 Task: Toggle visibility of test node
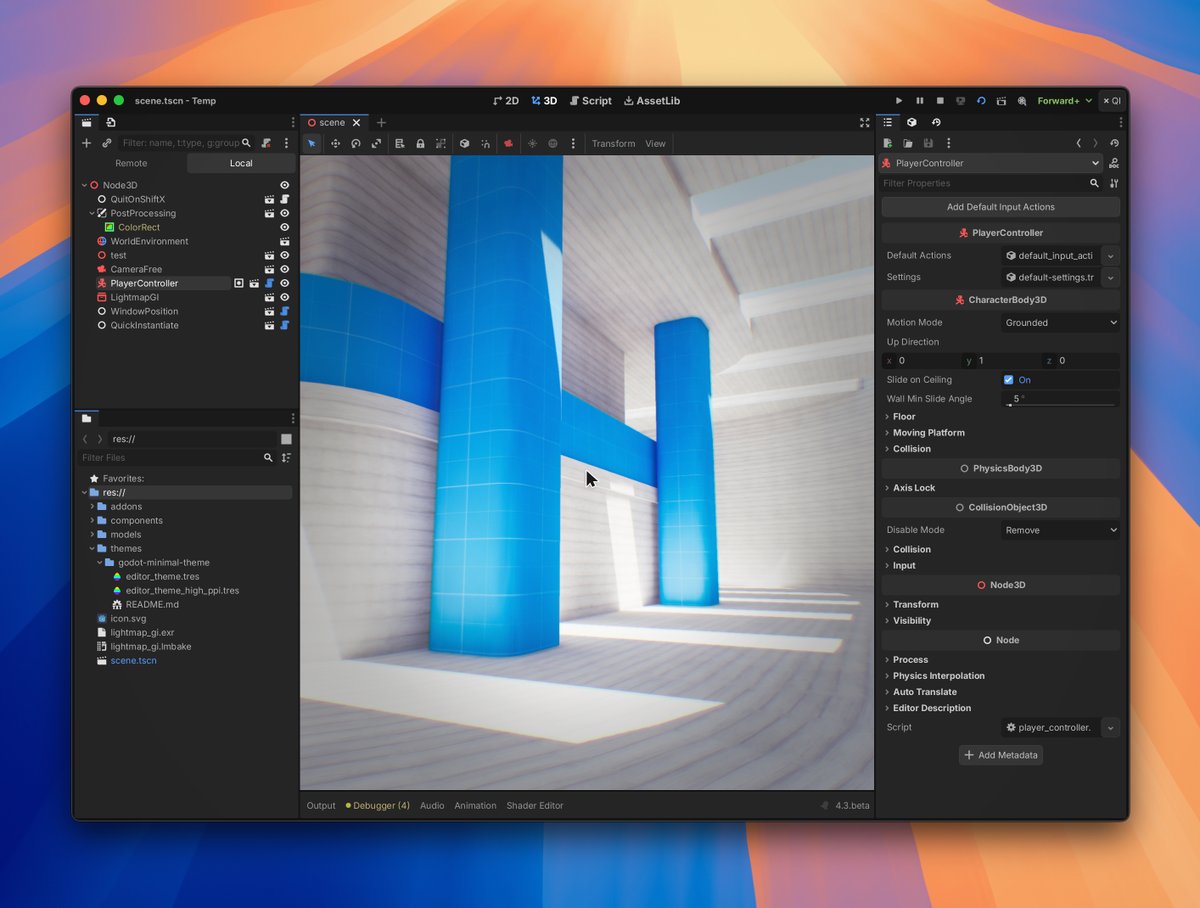click(x=284, y=255)
